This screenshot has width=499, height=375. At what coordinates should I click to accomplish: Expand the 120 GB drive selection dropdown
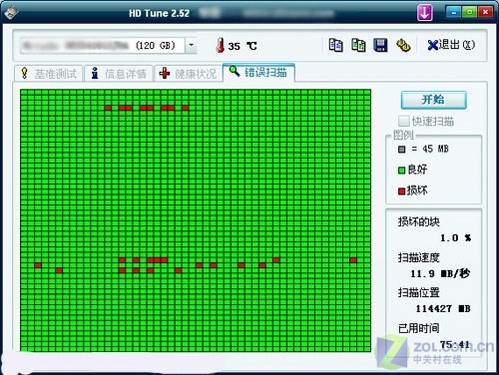coord(191,46)
